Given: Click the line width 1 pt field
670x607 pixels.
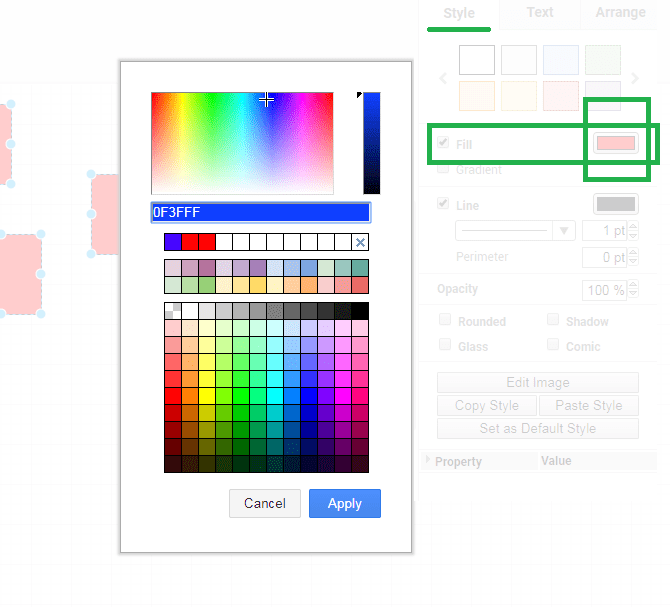Looking at the screenshot, I should tap(604, 231).
